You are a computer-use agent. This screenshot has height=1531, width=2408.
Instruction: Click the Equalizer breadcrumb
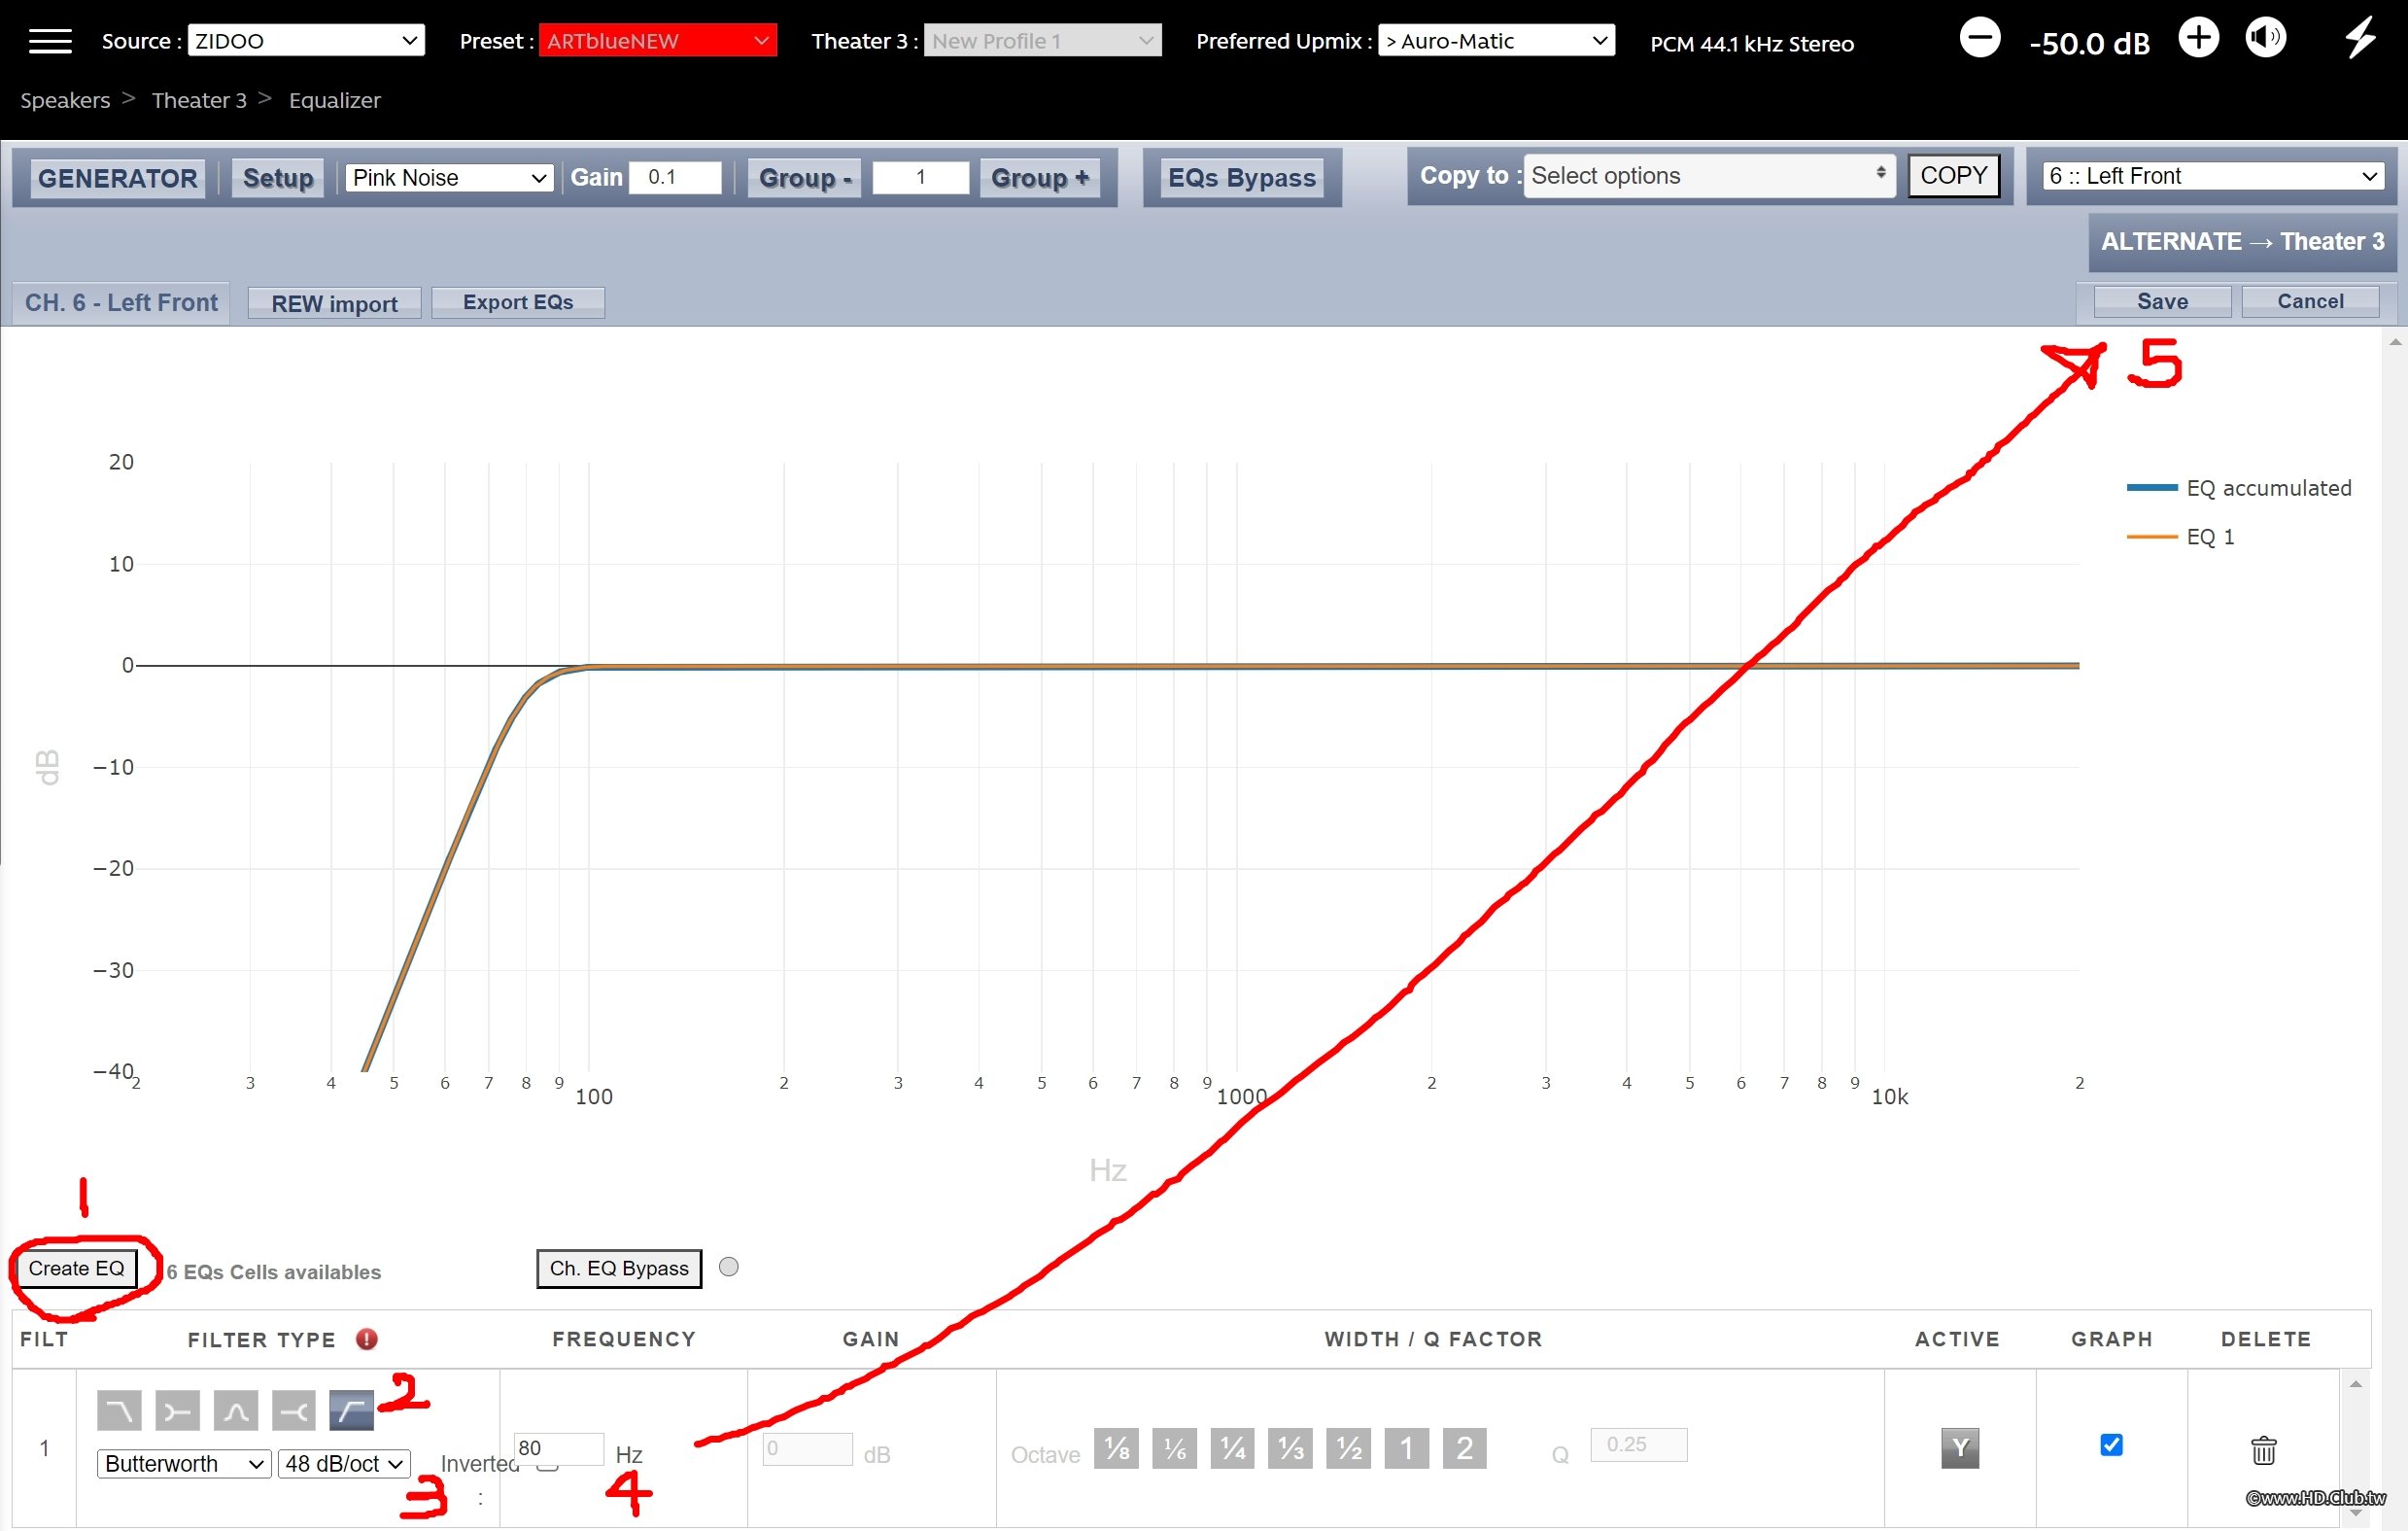[335, 100]
